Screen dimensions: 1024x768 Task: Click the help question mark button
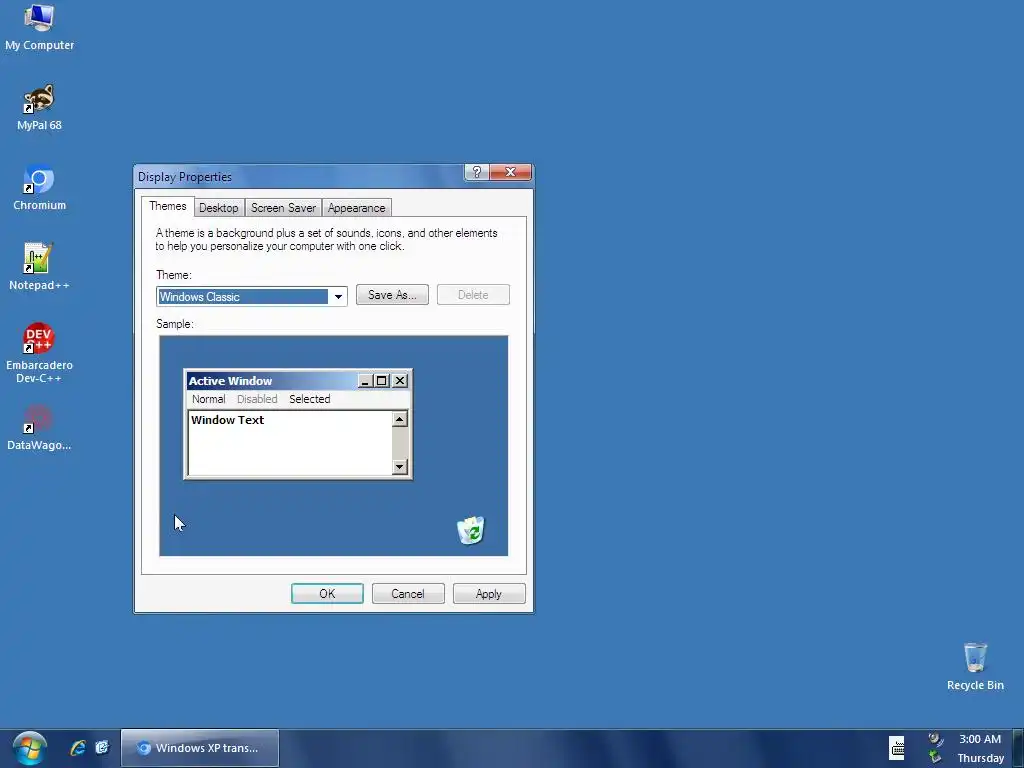point(477,172)
